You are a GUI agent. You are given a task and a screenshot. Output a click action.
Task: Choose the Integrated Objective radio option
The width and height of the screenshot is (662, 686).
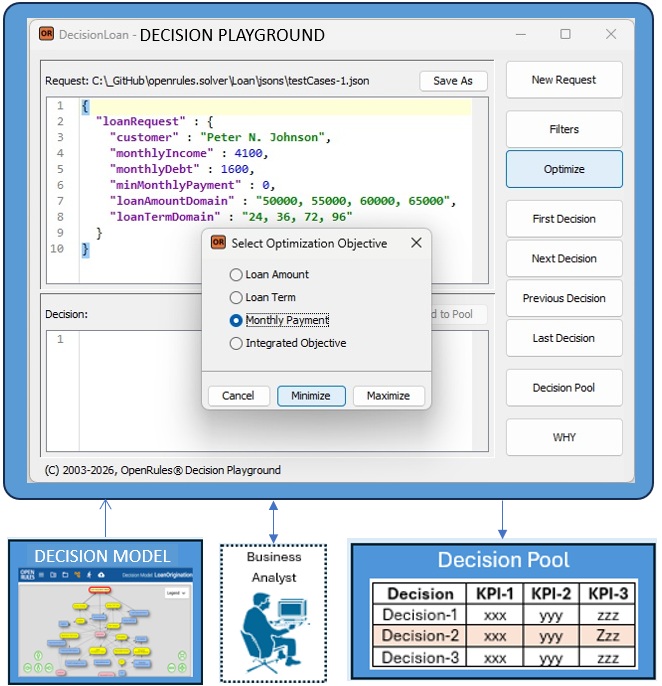[x=236, y=343]
